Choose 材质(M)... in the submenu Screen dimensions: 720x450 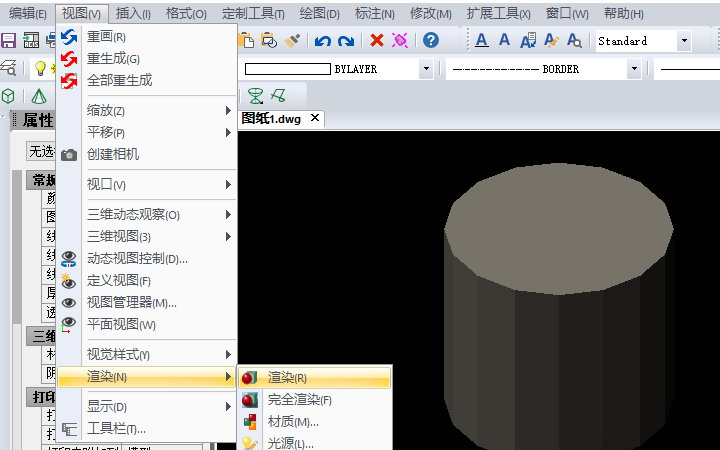tap(315, 422)
